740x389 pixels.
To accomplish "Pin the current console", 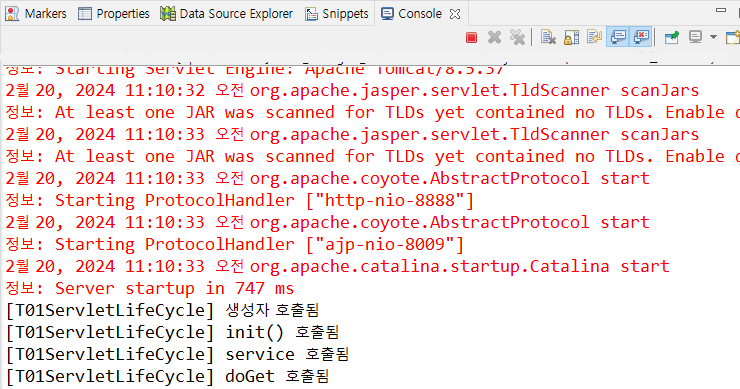I will tap(672, 37).
